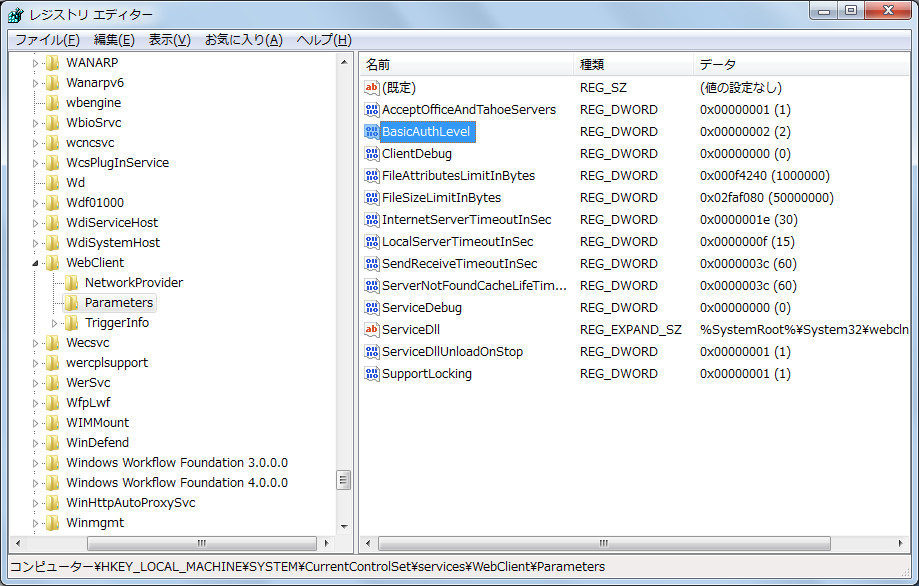Click the DWORD icon beside ClientDebug
The height and width of the screenshot is (586, 919).
[x=372, y=154]
